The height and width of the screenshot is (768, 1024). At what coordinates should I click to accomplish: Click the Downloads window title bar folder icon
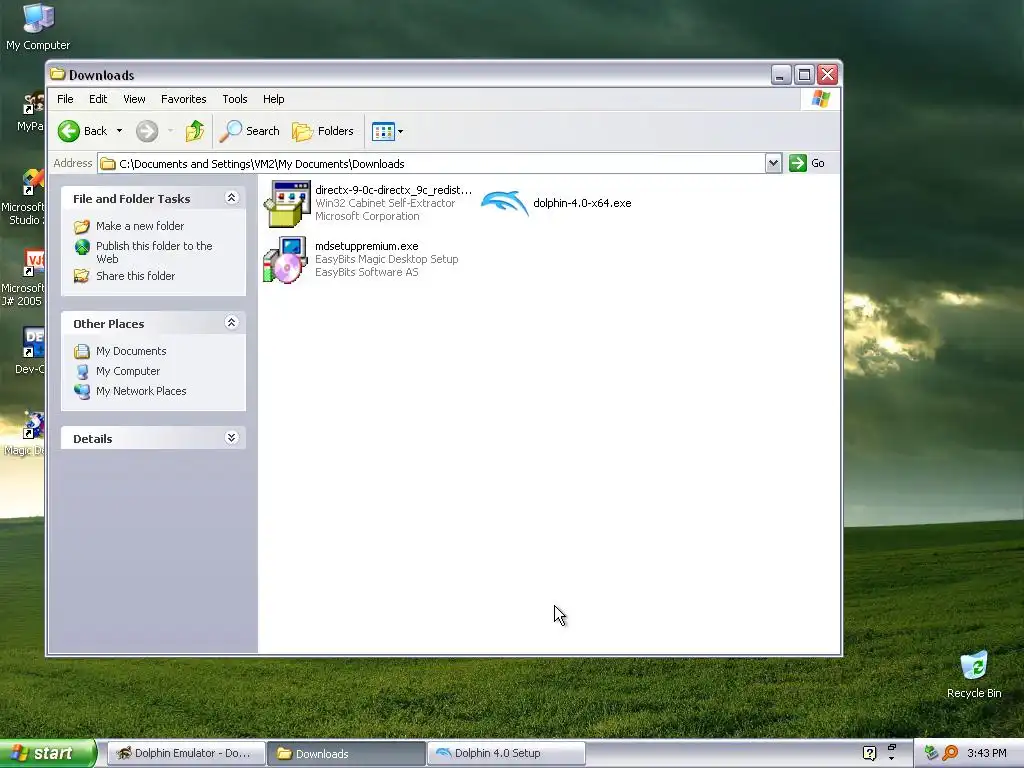point(58,74)
